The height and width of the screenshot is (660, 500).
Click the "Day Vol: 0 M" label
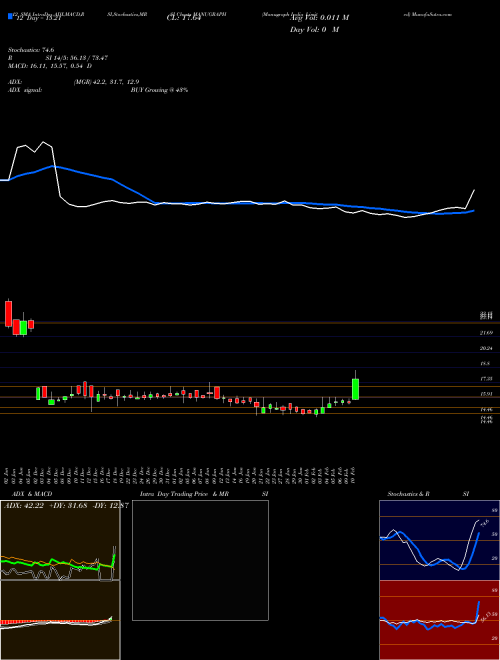pyautogui.click(x=314, y=30)
